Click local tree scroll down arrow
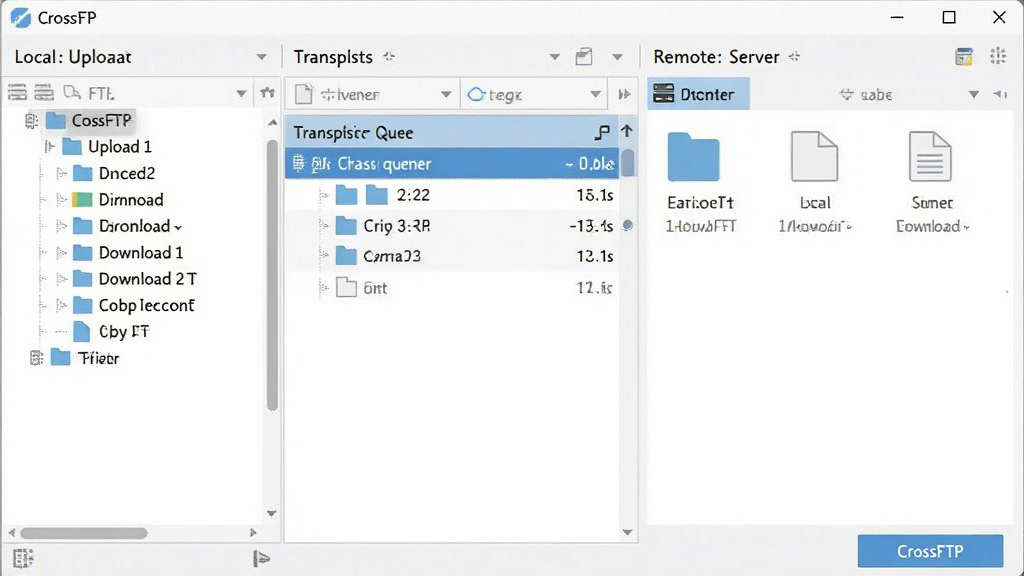The height and width of the screenshot is (576, 1024). coord(272,513)
